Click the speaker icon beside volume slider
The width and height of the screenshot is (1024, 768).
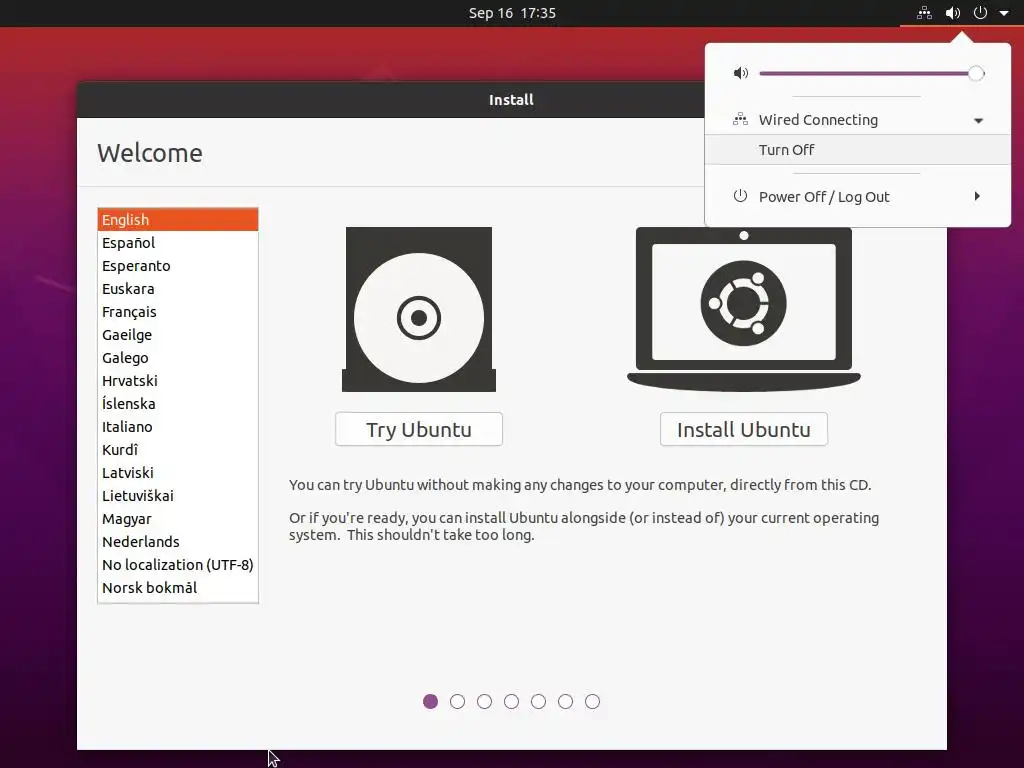741,73
